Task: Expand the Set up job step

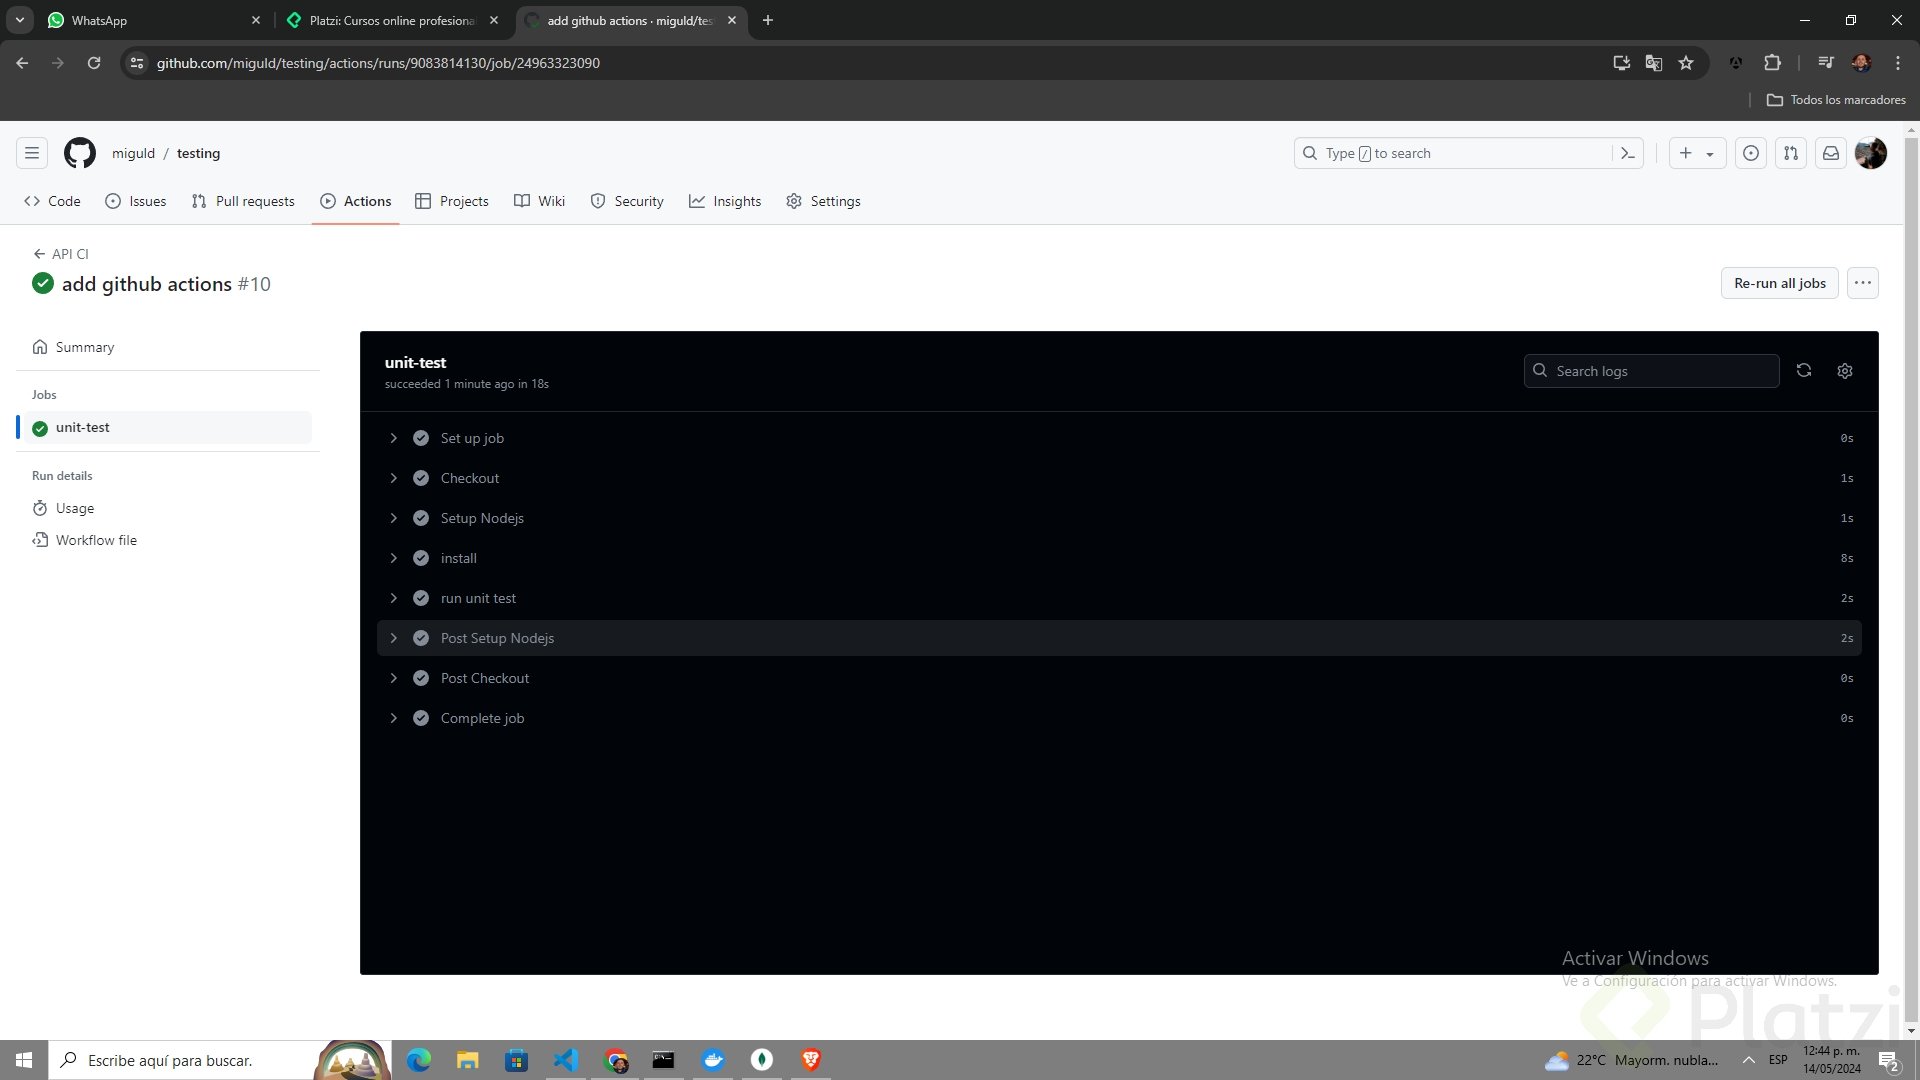Action: [394, 438]
